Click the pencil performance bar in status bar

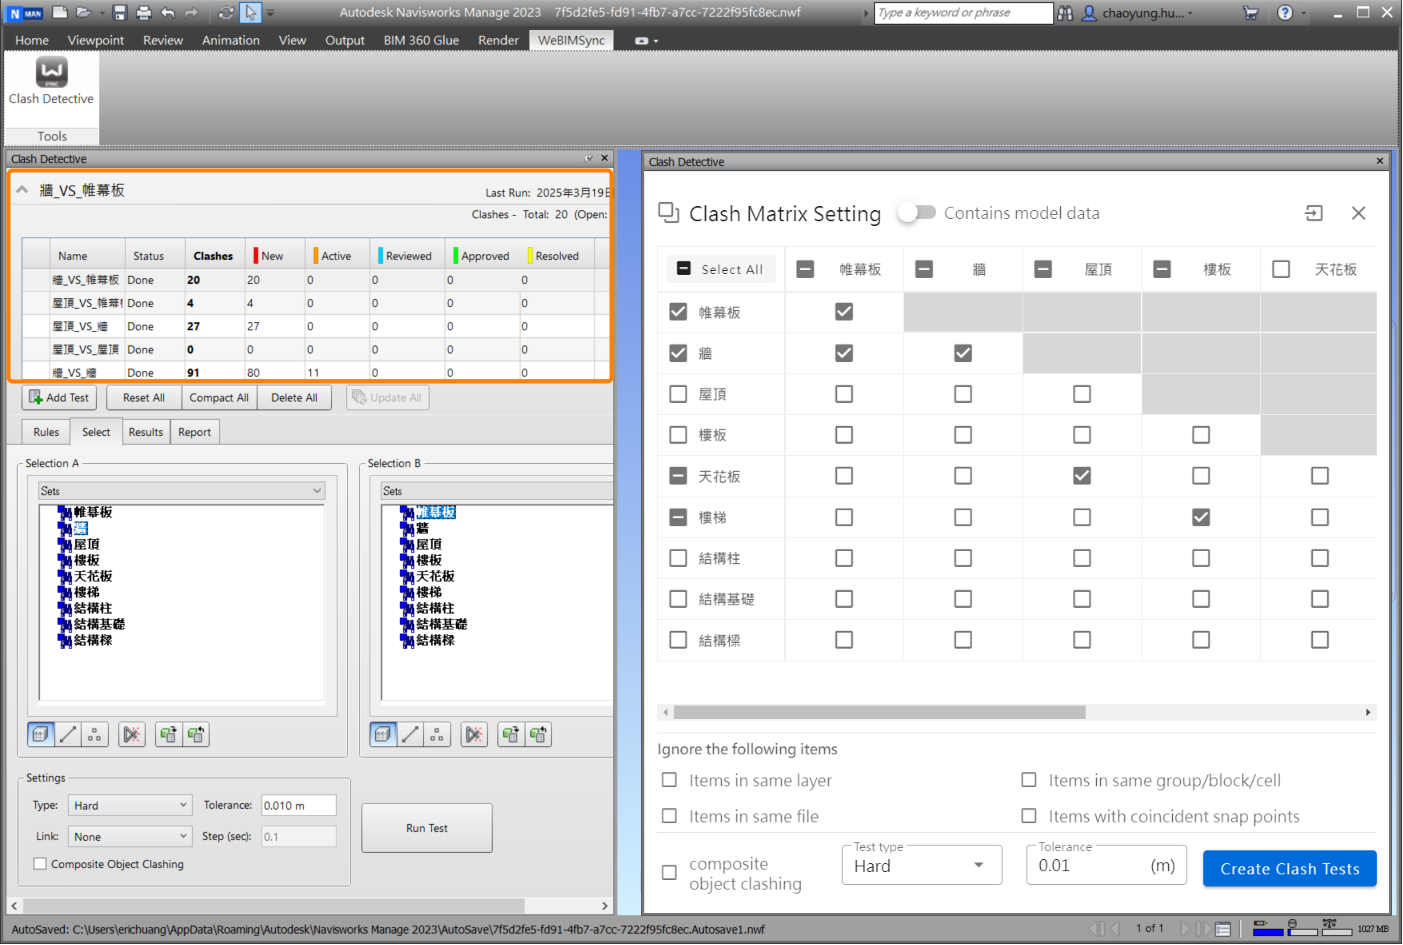click(x=1268, y=928)
